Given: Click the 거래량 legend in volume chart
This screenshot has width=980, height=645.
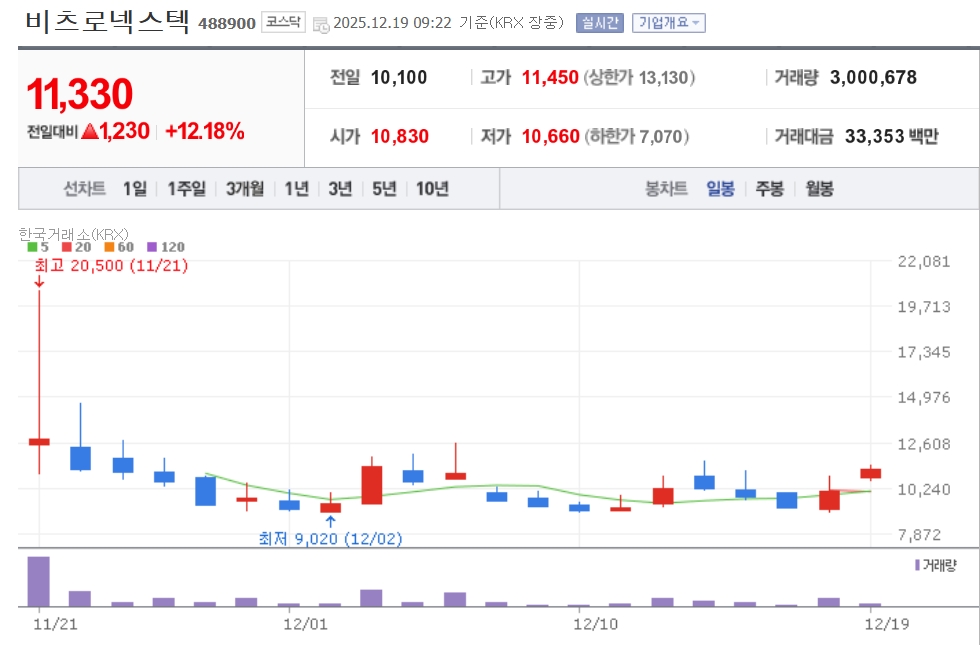Looking at the screenshot, I should (936, 565).
